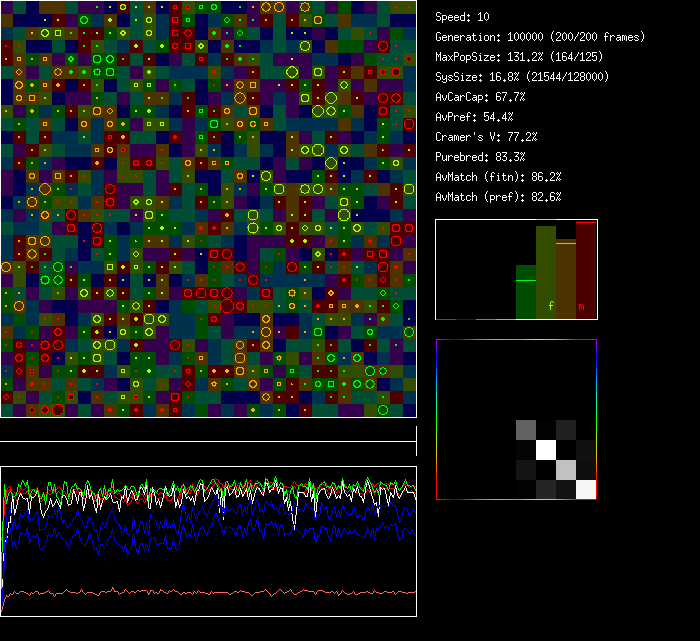
Task: Click the green 'f' marker in histogram
Action: 550,305
